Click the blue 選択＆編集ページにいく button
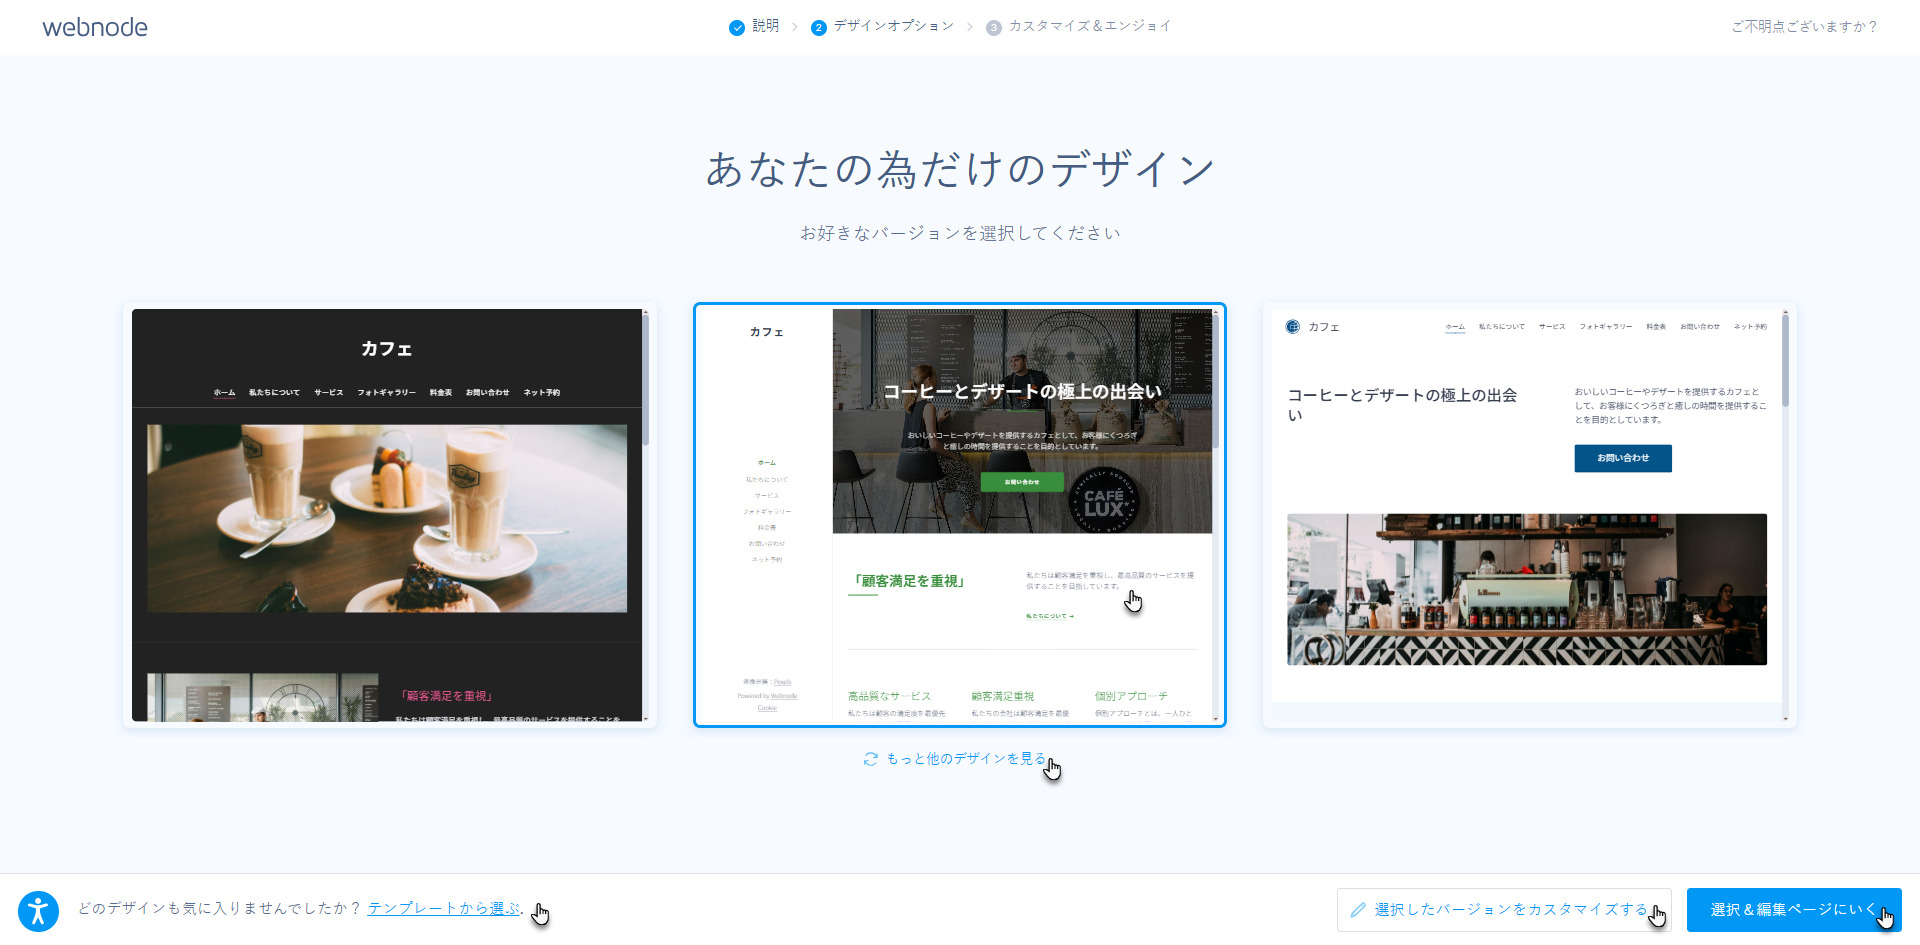The height and width of the screenshot is (945, 1920). point(1794,910)
